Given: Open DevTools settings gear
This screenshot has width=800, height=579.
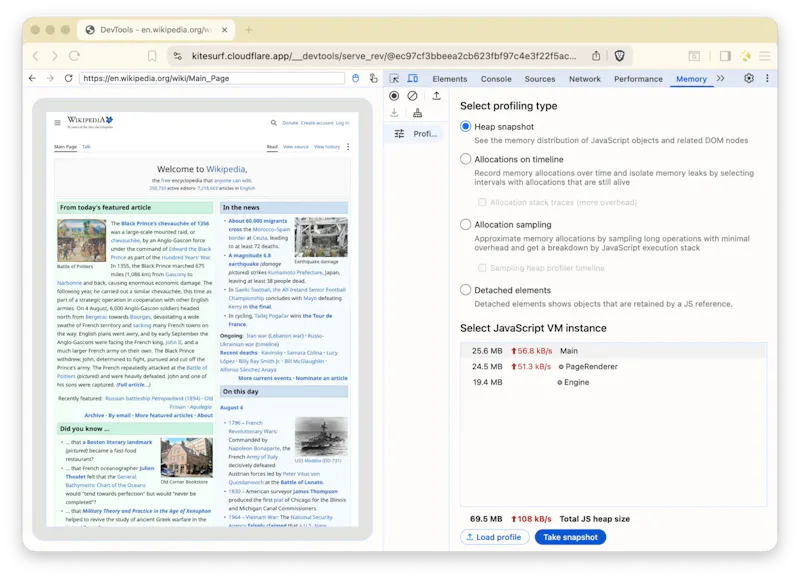Looking at the screenshot, I should coord(748,79).
